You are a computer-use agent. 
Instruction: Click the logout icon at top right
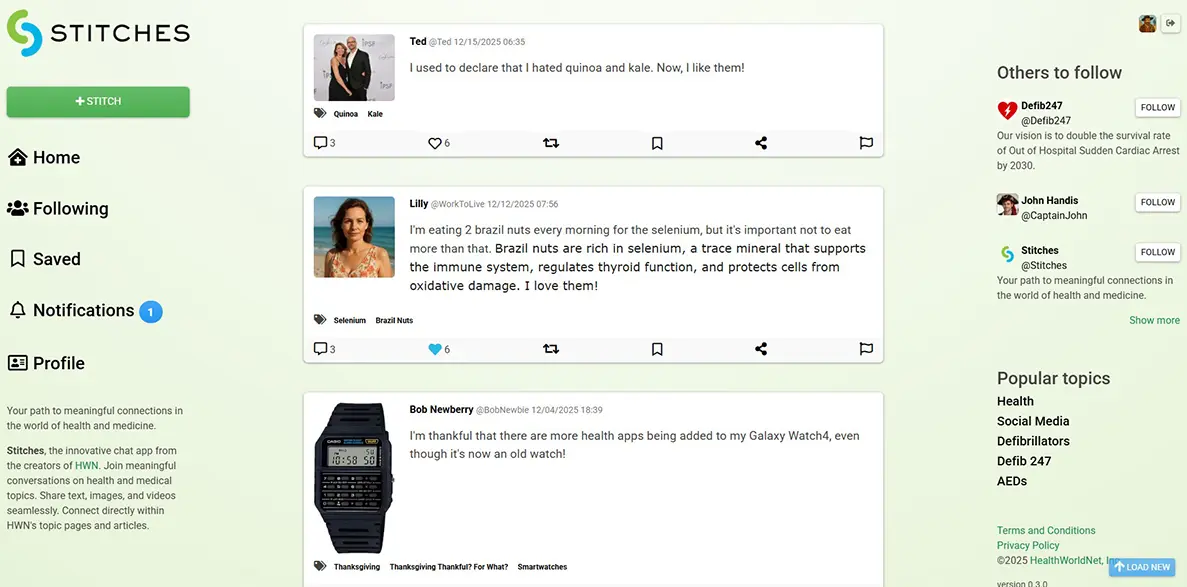(1170, 23)
